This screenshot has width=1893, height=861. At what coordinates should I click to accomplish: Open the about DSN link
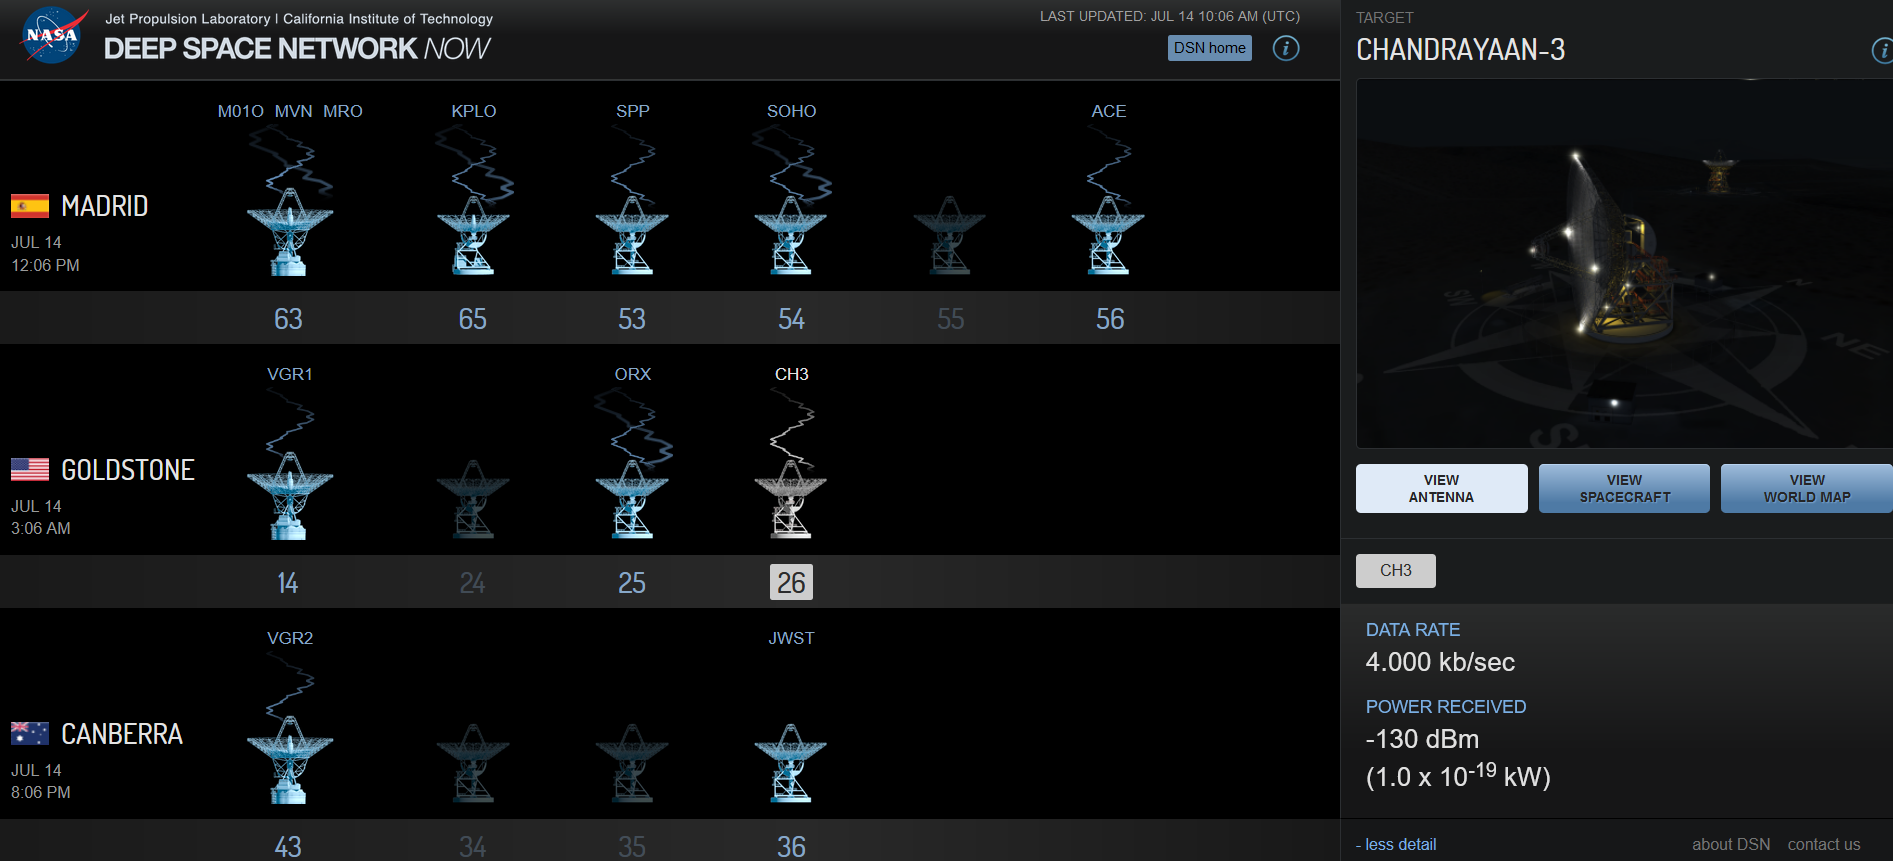1731,844
